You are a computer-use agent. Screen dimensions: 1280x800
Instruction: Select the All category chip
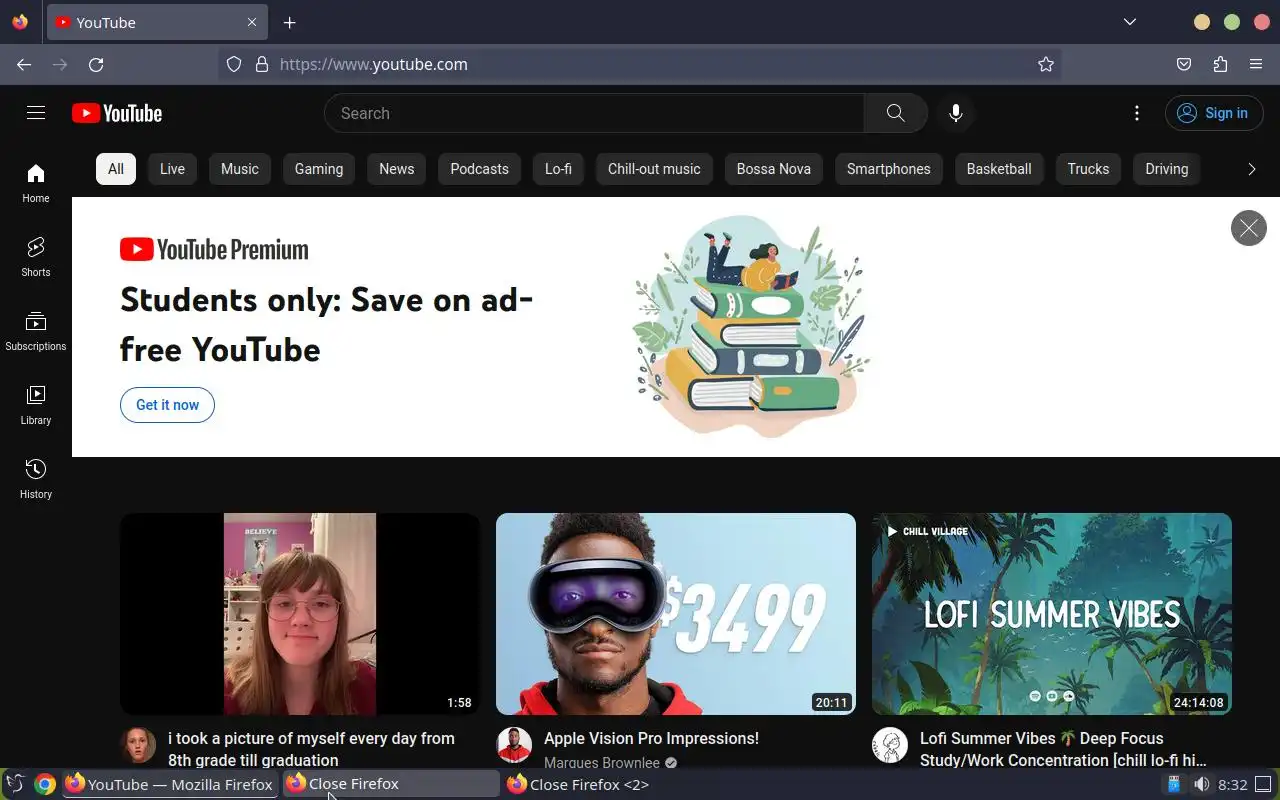(x=116, y=169)
